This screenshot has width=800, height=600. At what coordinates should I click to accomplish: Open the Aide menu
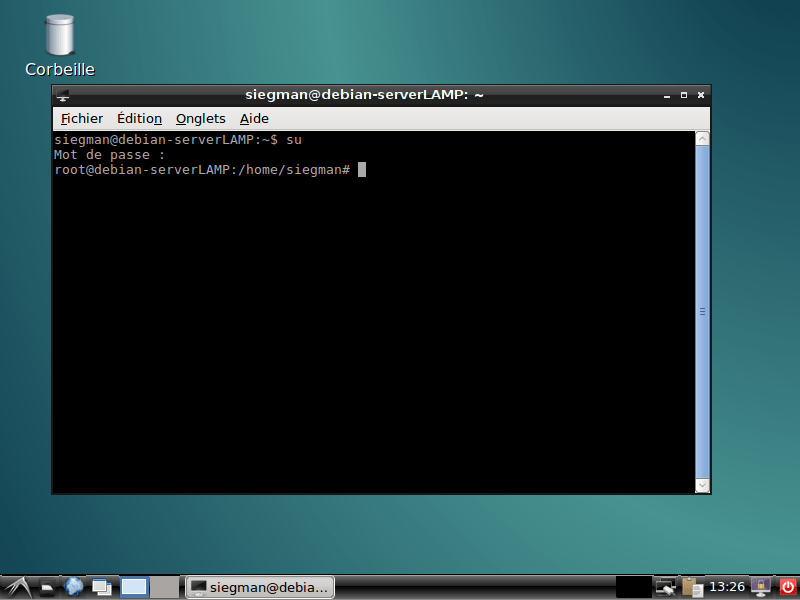click(x=254, y=118)
